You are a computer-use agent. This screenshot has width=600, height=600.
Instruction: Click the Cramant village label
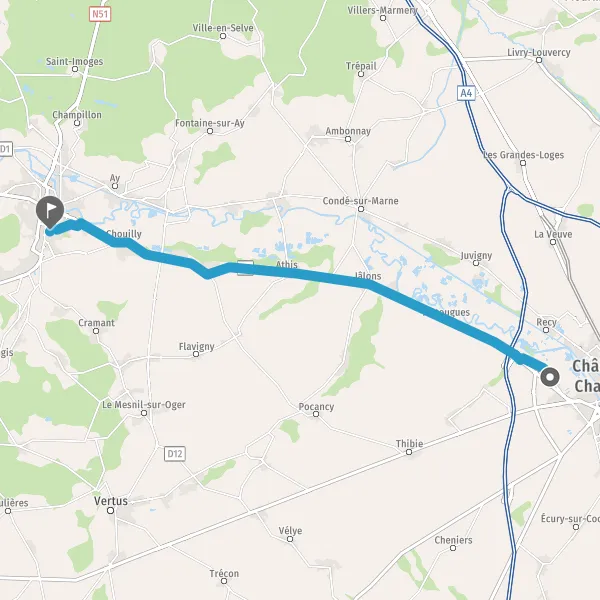tap(96, 323)
